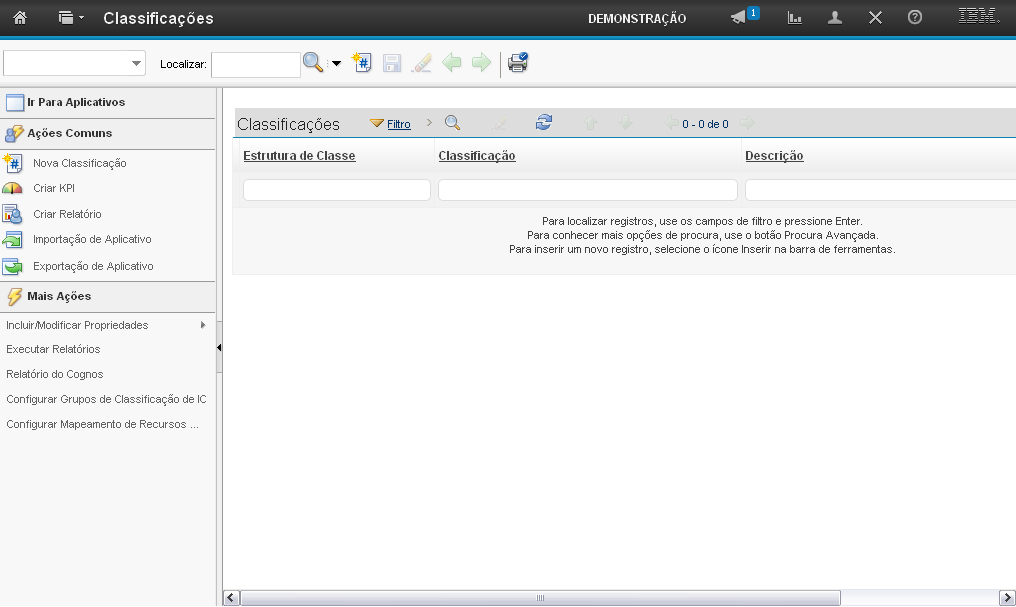Click the table search magnifier icon
1016x607 pixels.
[452, 123]
